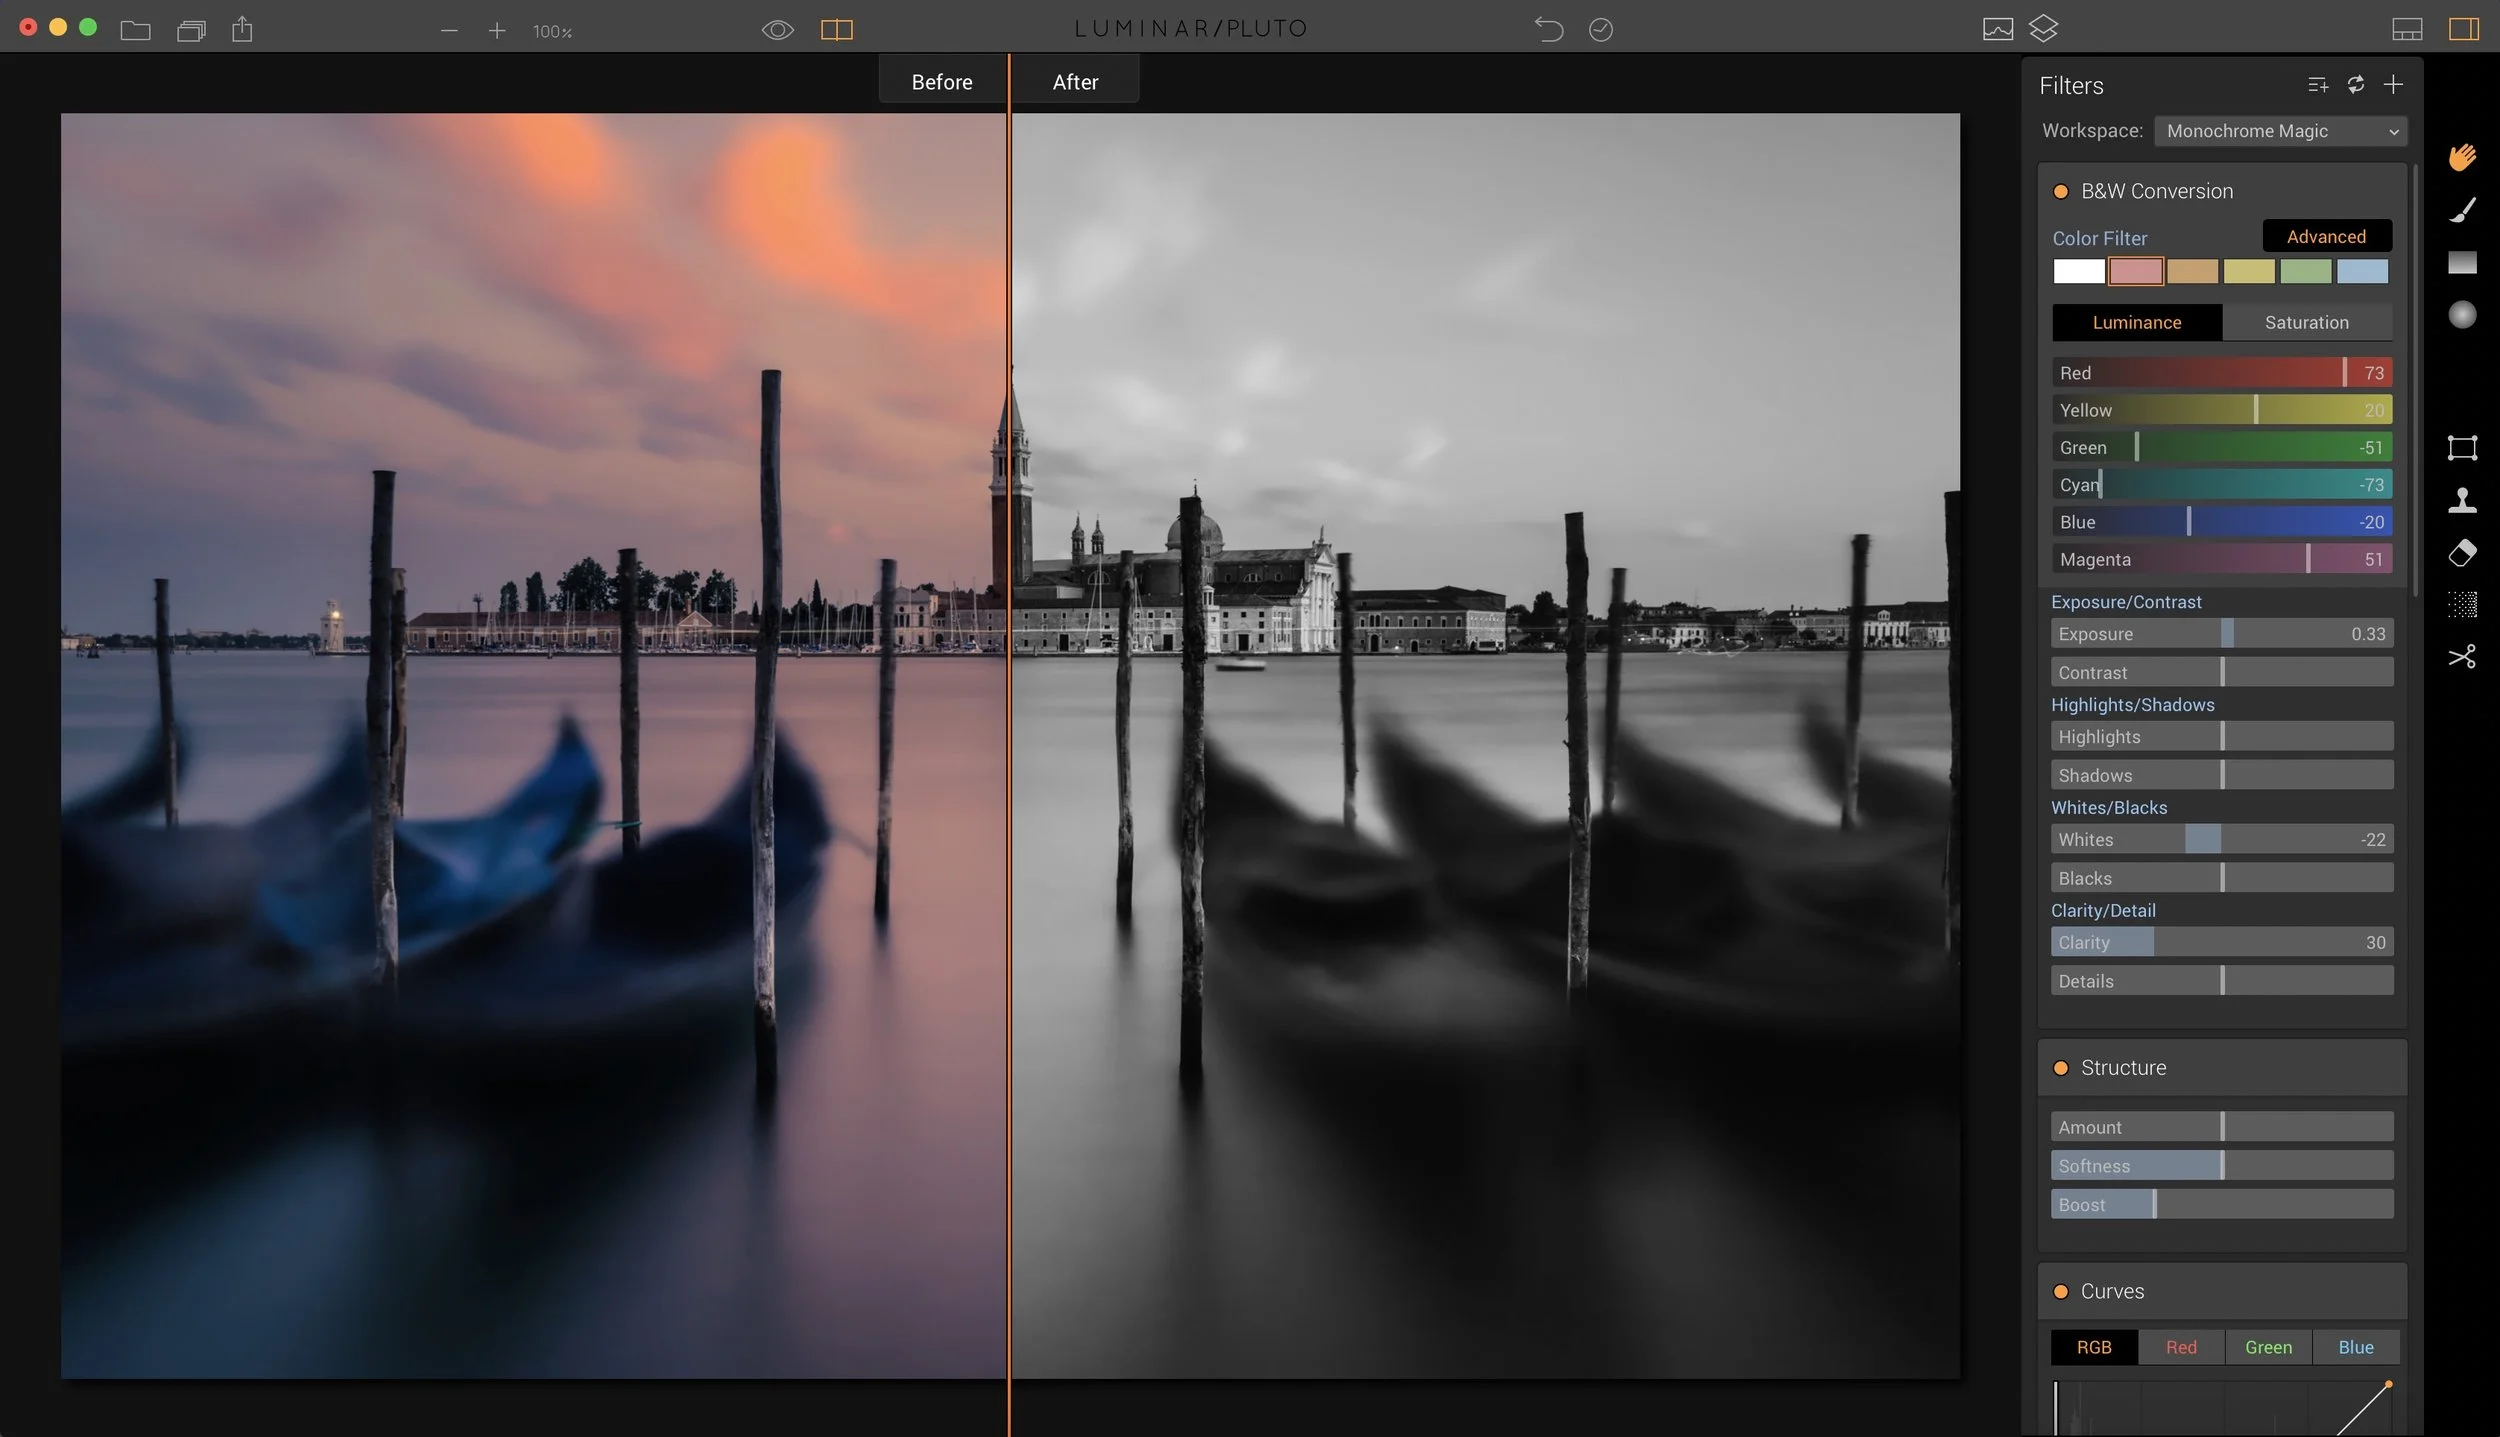Click the Advanced button
This screenshot has height=1437, width=2500.
(x=2326, y=236)
